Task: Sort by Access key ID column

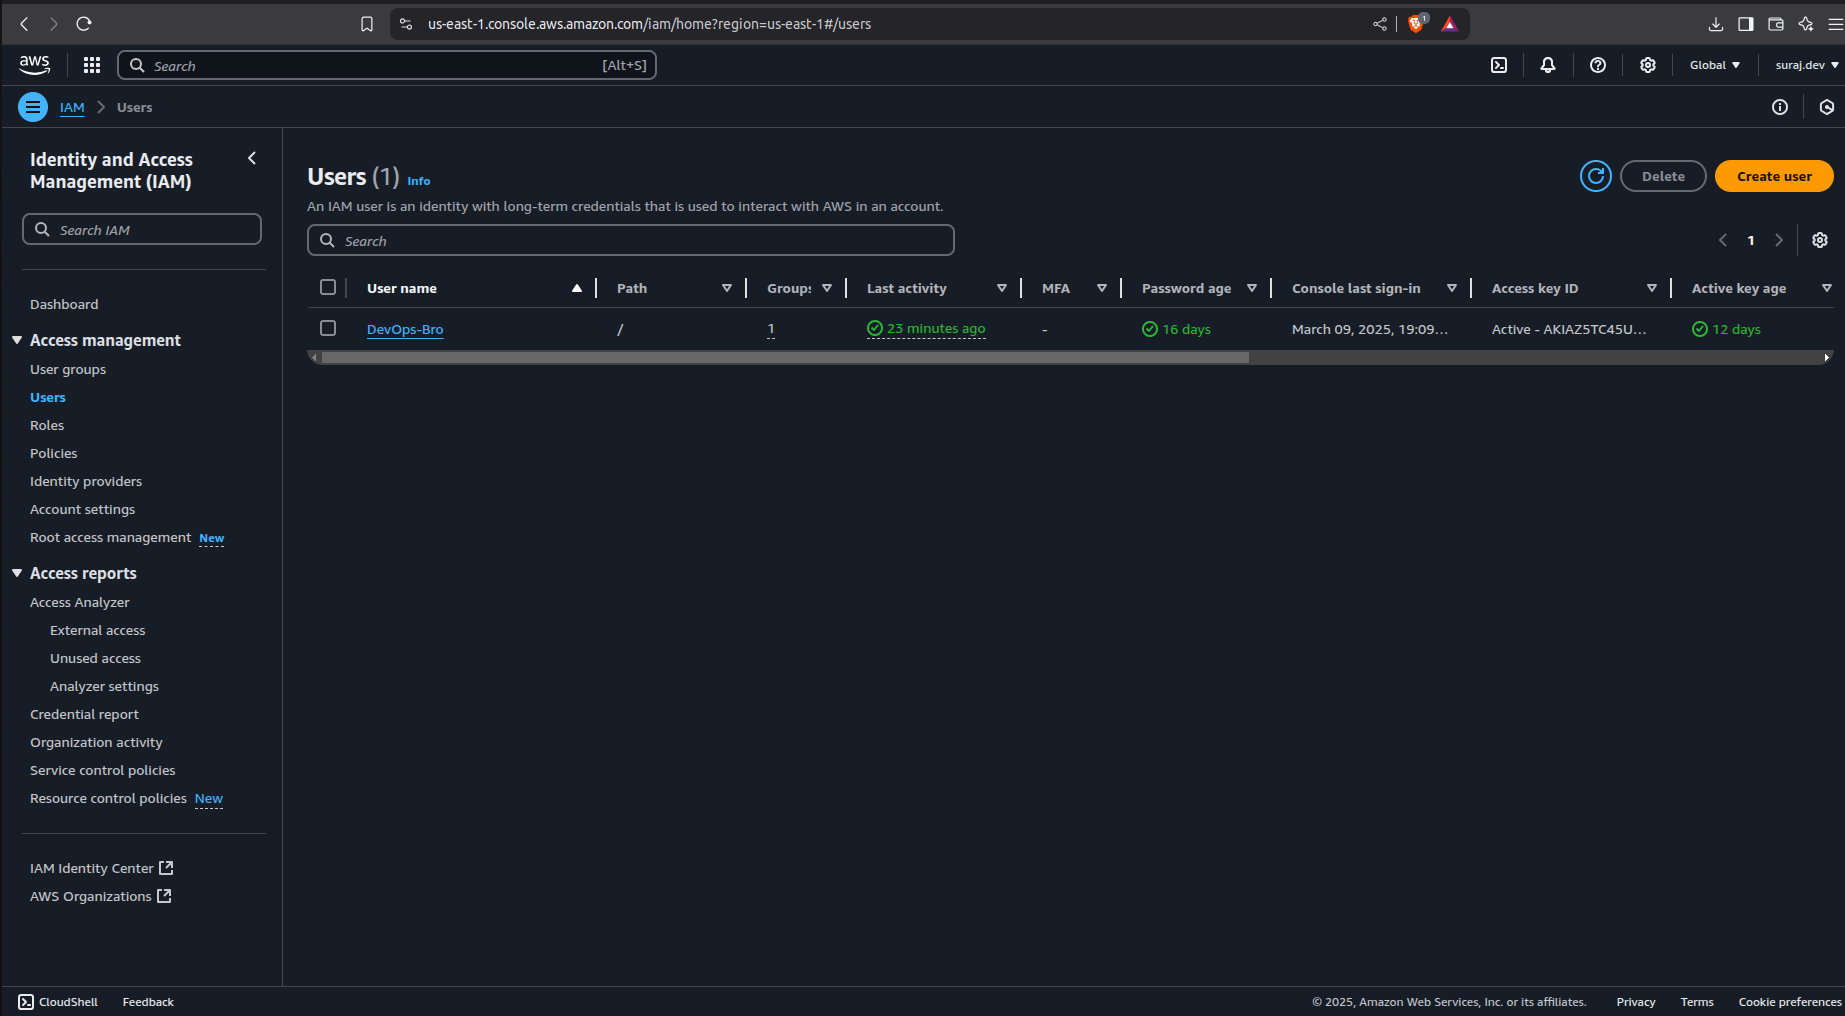Action: click(1652, 288)
